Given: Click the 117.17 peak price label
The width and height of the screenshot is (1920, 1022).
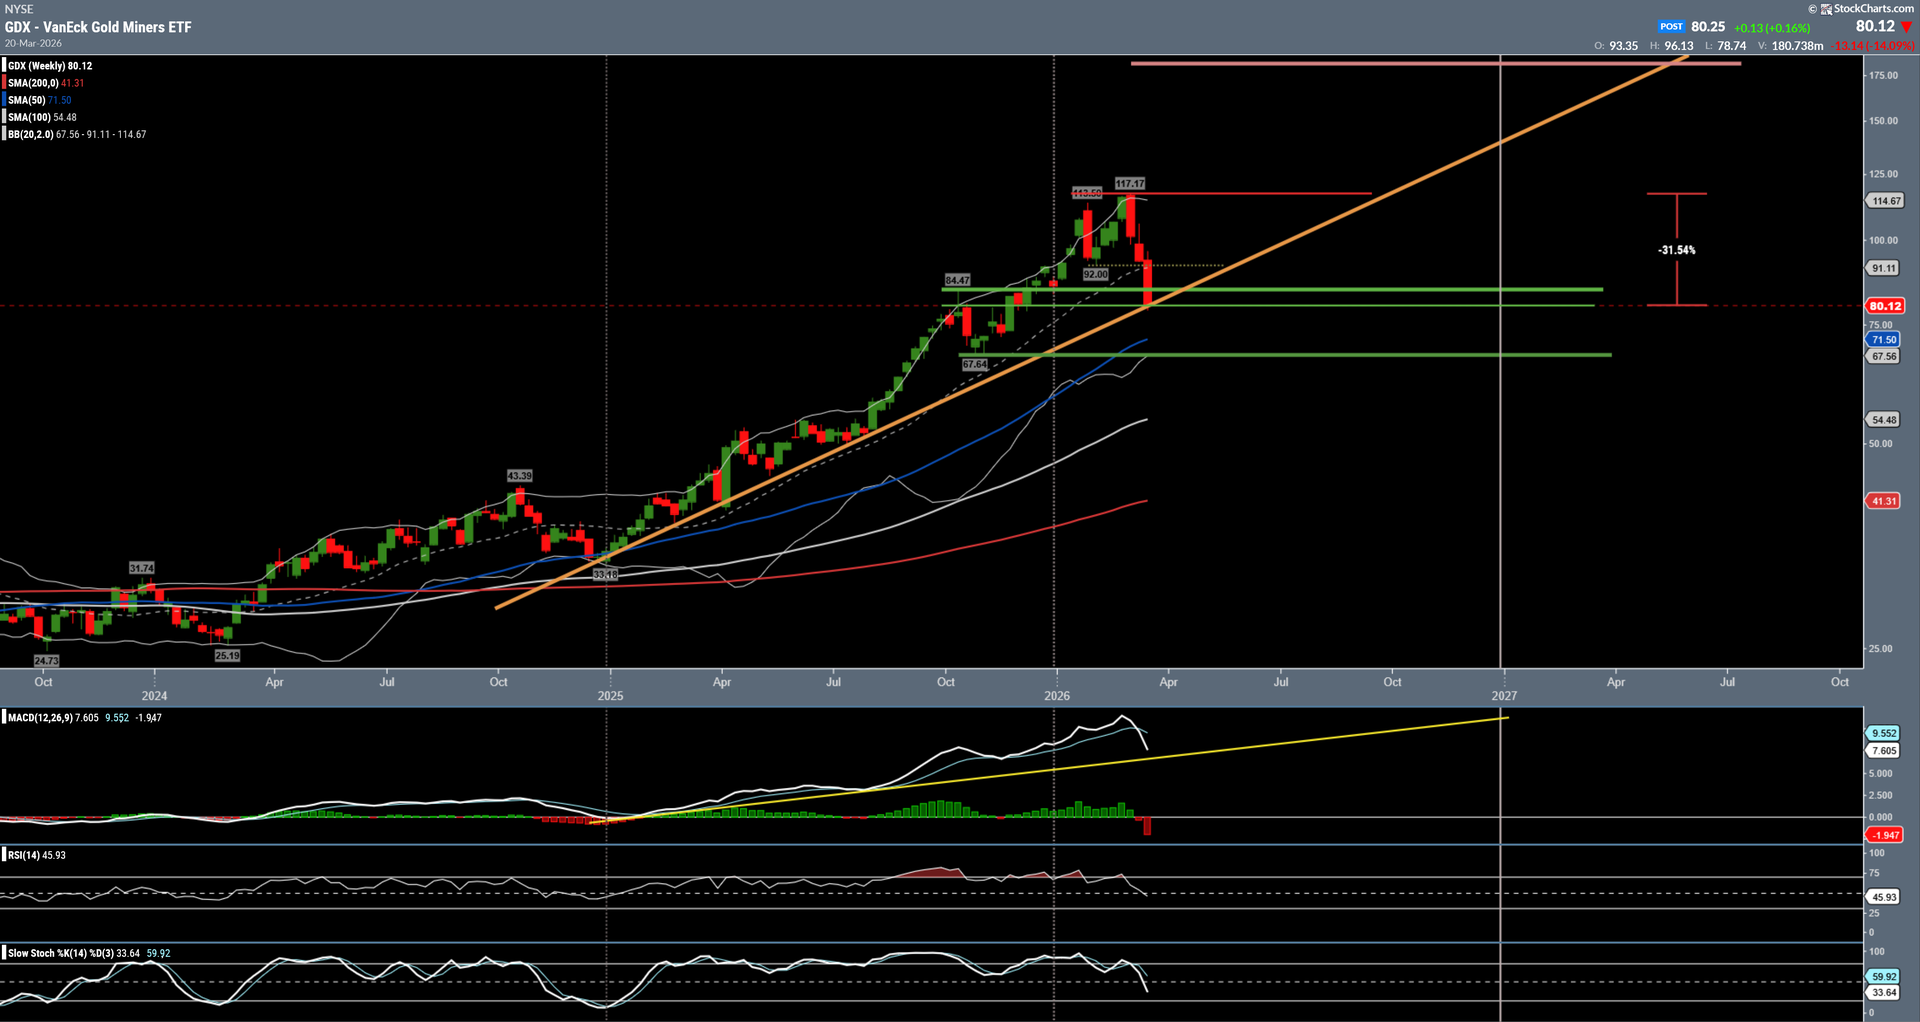Looking at the screenshot, I should (x=1130, y=183).
